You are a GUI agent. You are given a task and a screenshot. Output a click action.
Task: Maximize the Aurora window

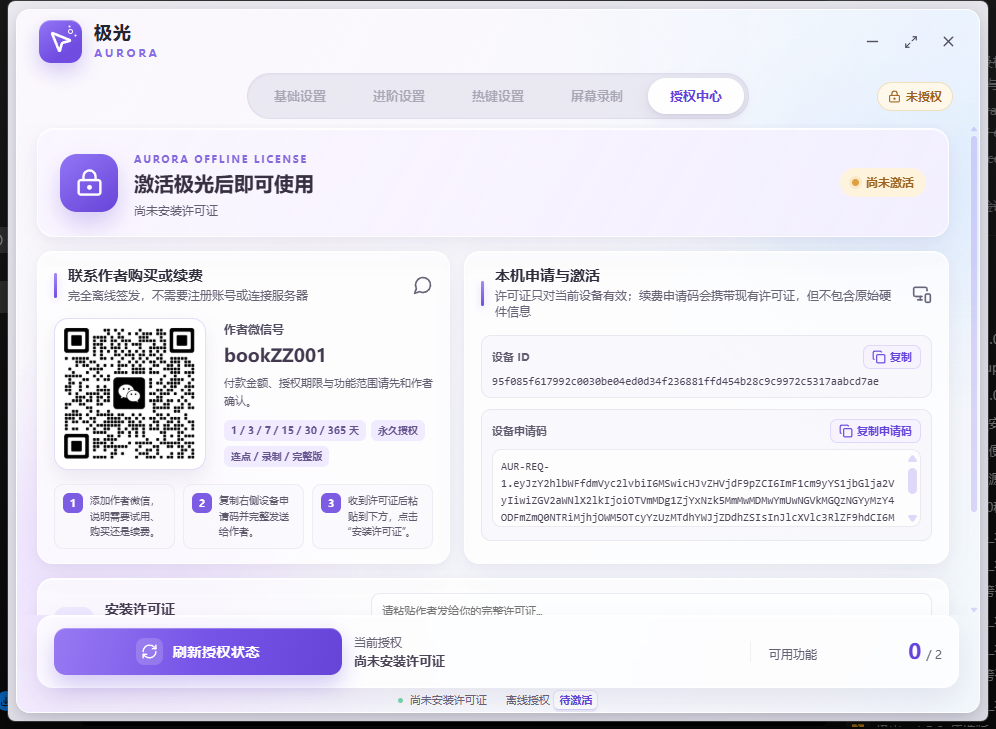[x=911, y=42]
